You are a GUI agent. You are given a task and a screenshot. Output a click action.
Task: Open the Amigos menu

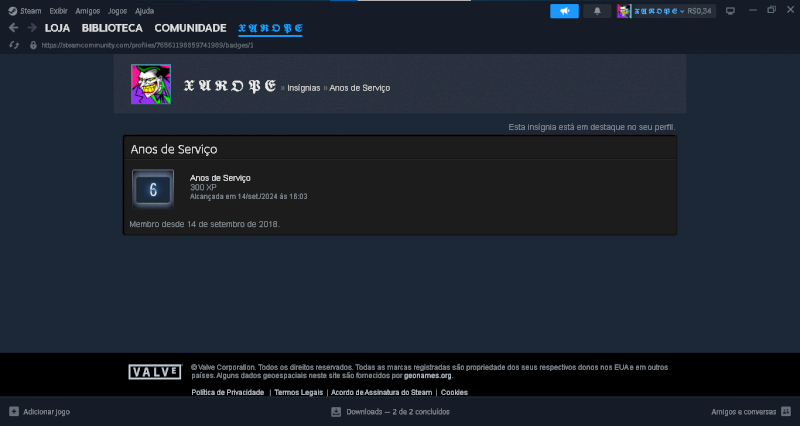87,11
